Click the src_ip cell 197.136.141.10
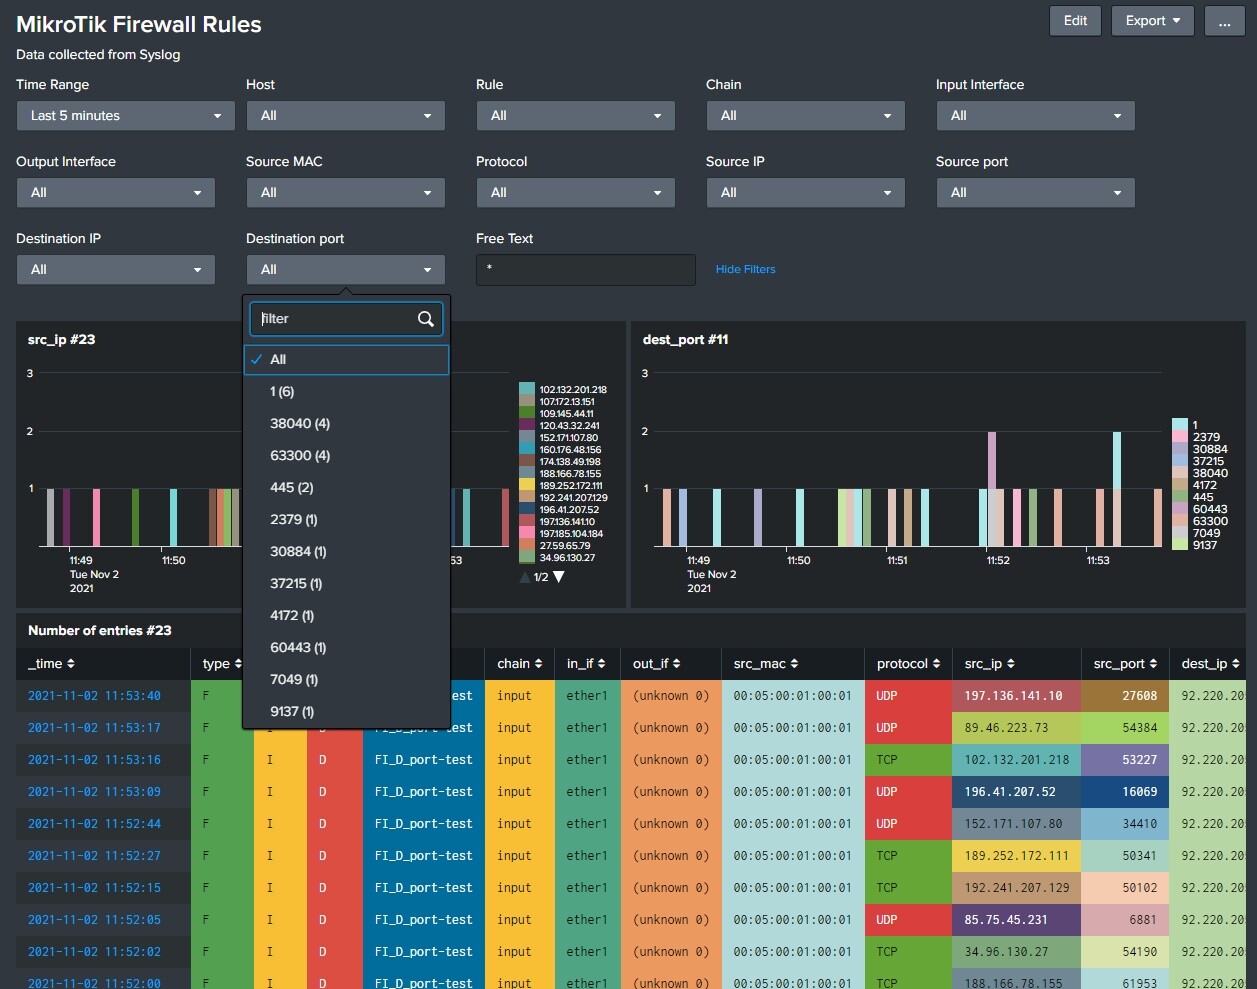The width and height of the screenshot is (1257, 989). [x=1016, y=696]
